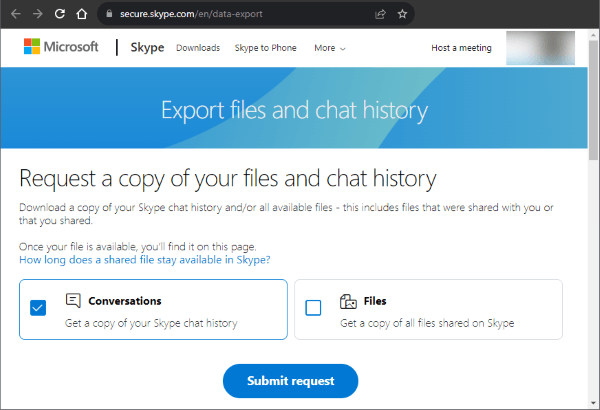600x410 pixels.
Task: Reload the current page
Action: 60,14
